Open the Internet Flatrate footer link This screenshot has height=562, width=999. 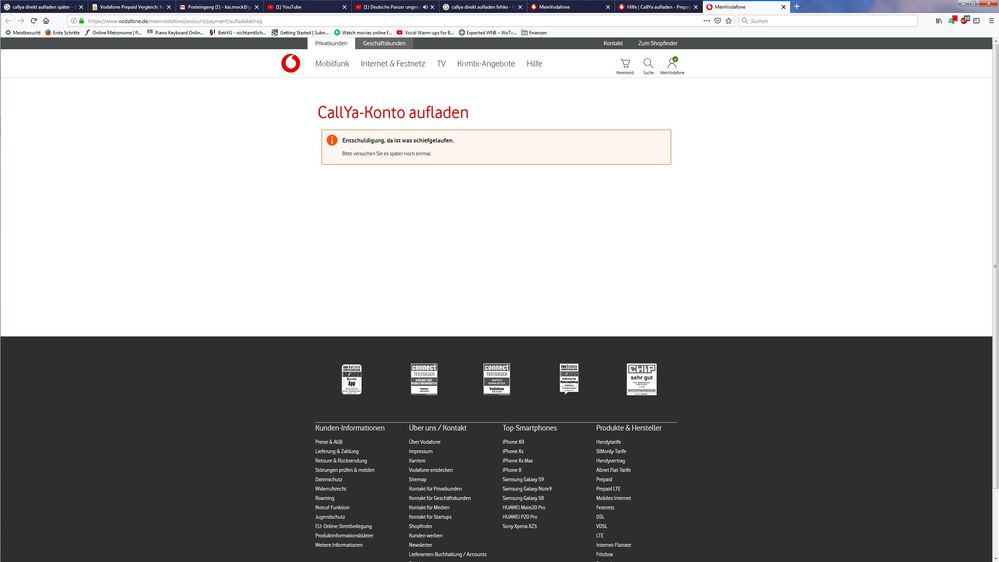[614, 545]
